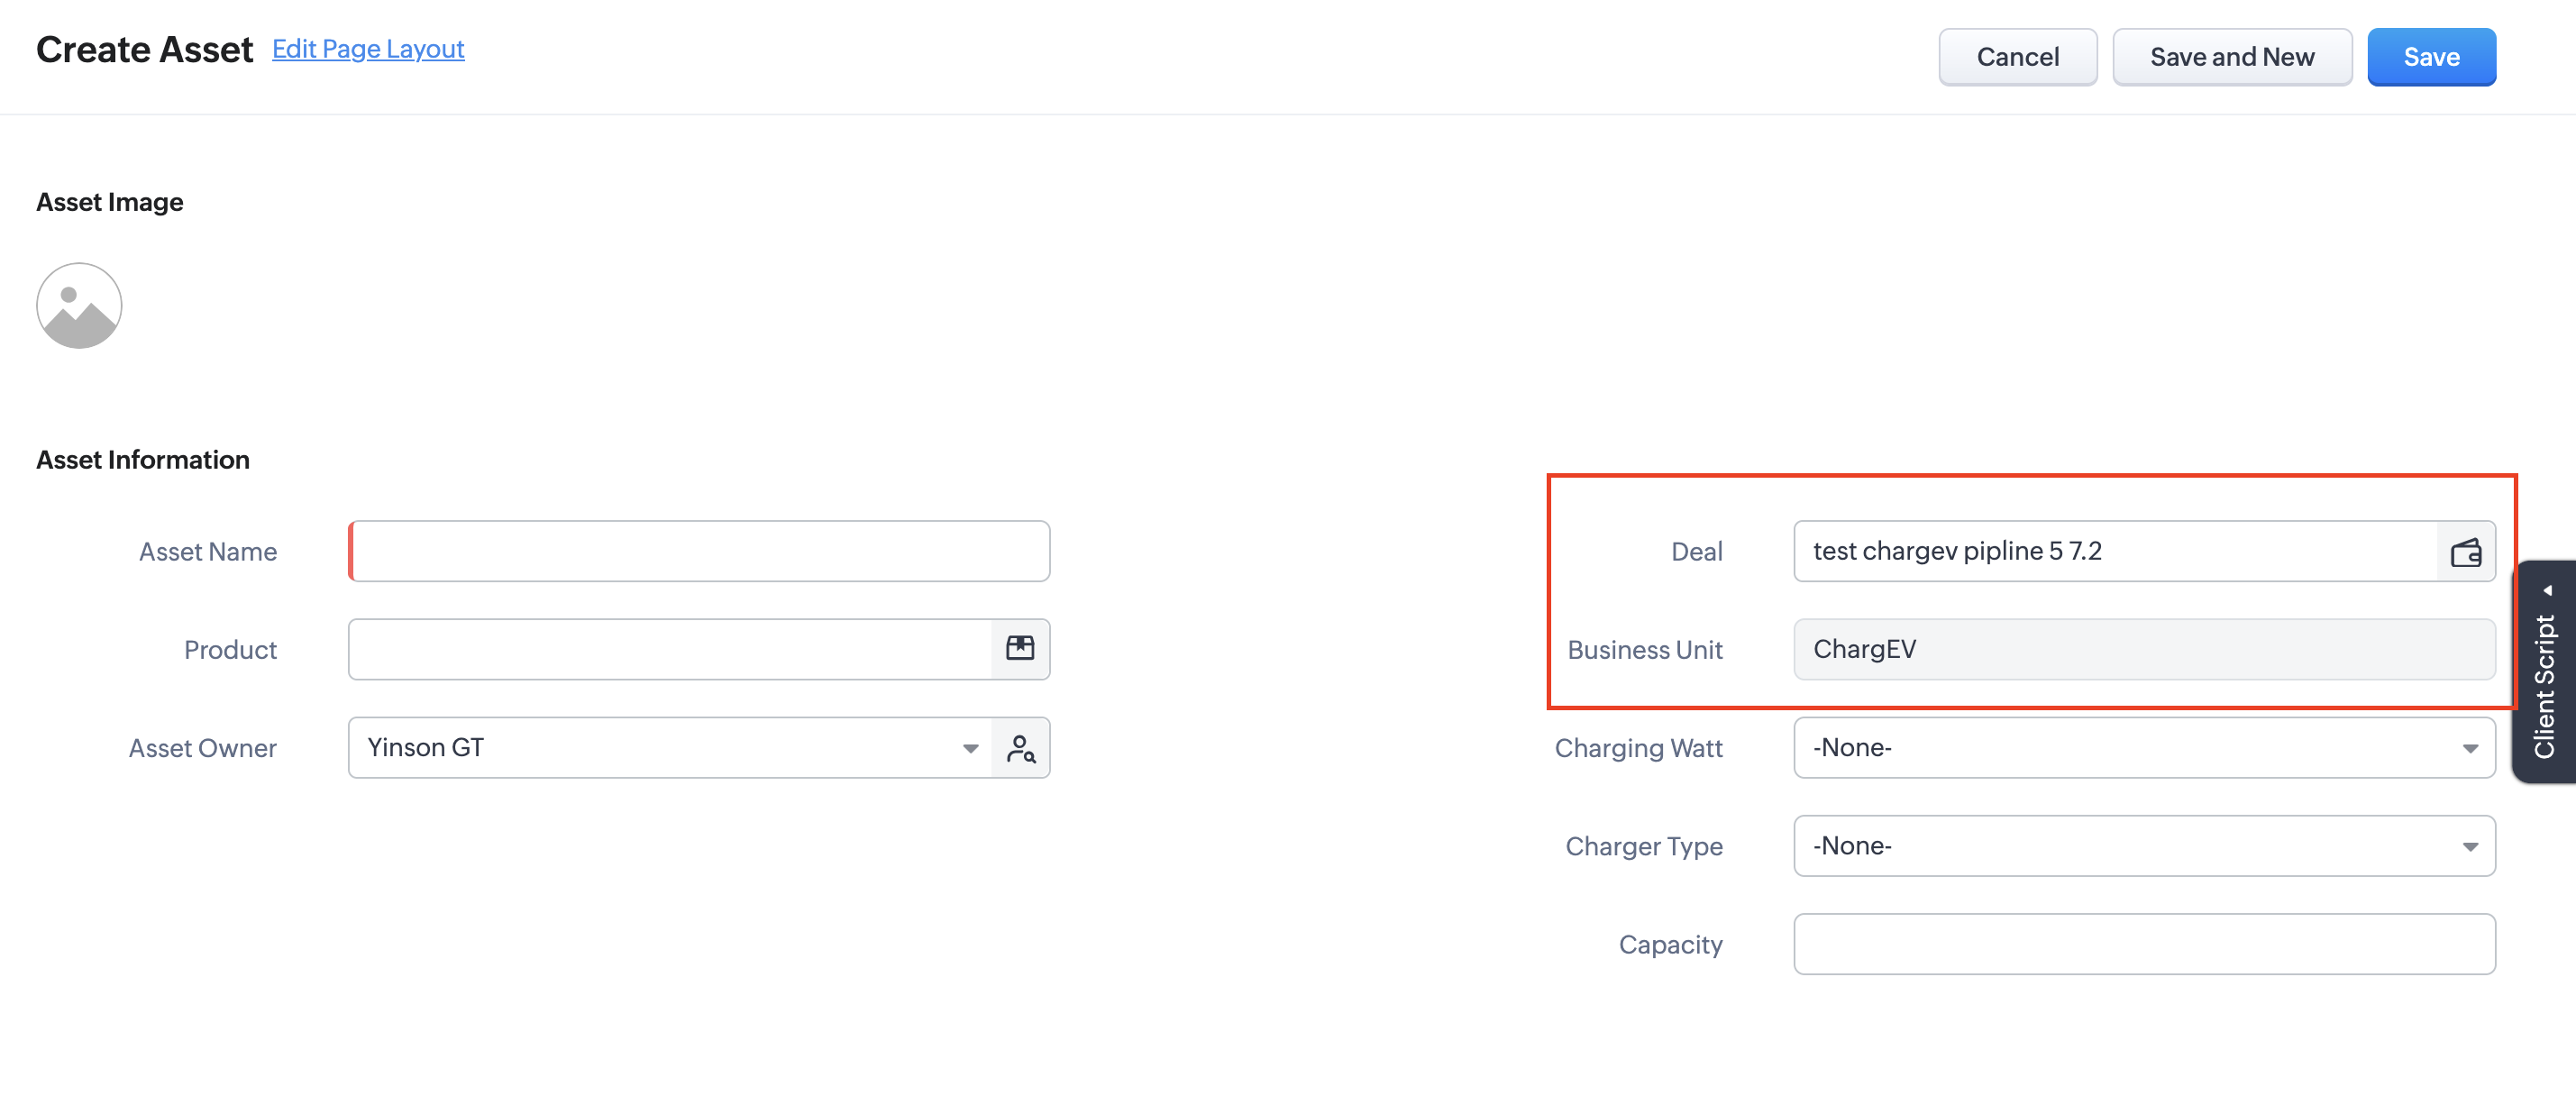Click the Asset Owner user search icon
Image resolution: width=2576 pixels, height=1105 pixels.
[x=1019, y=748]
